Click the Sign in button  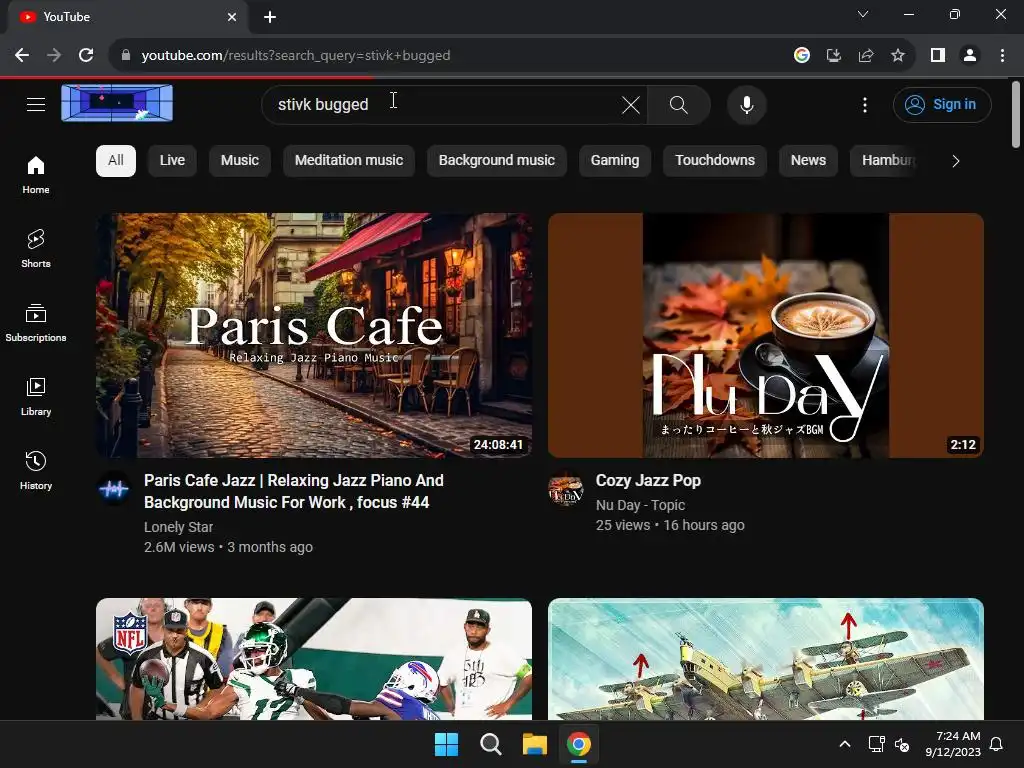(x=942, y=104)
